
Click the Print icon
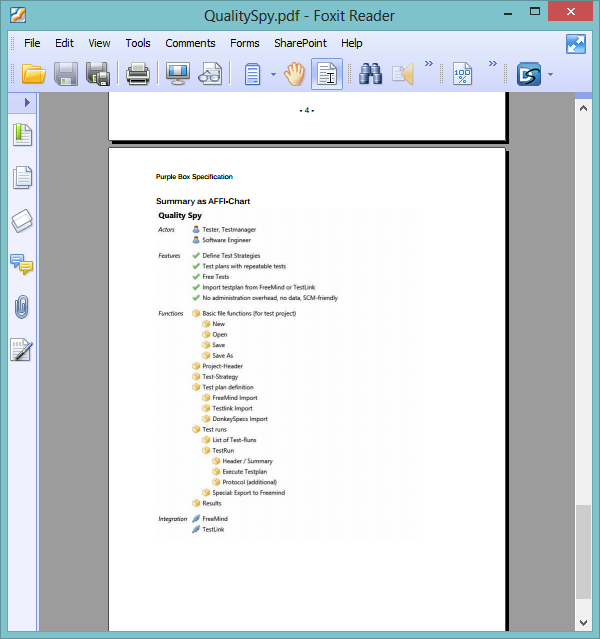pos(138,74)
